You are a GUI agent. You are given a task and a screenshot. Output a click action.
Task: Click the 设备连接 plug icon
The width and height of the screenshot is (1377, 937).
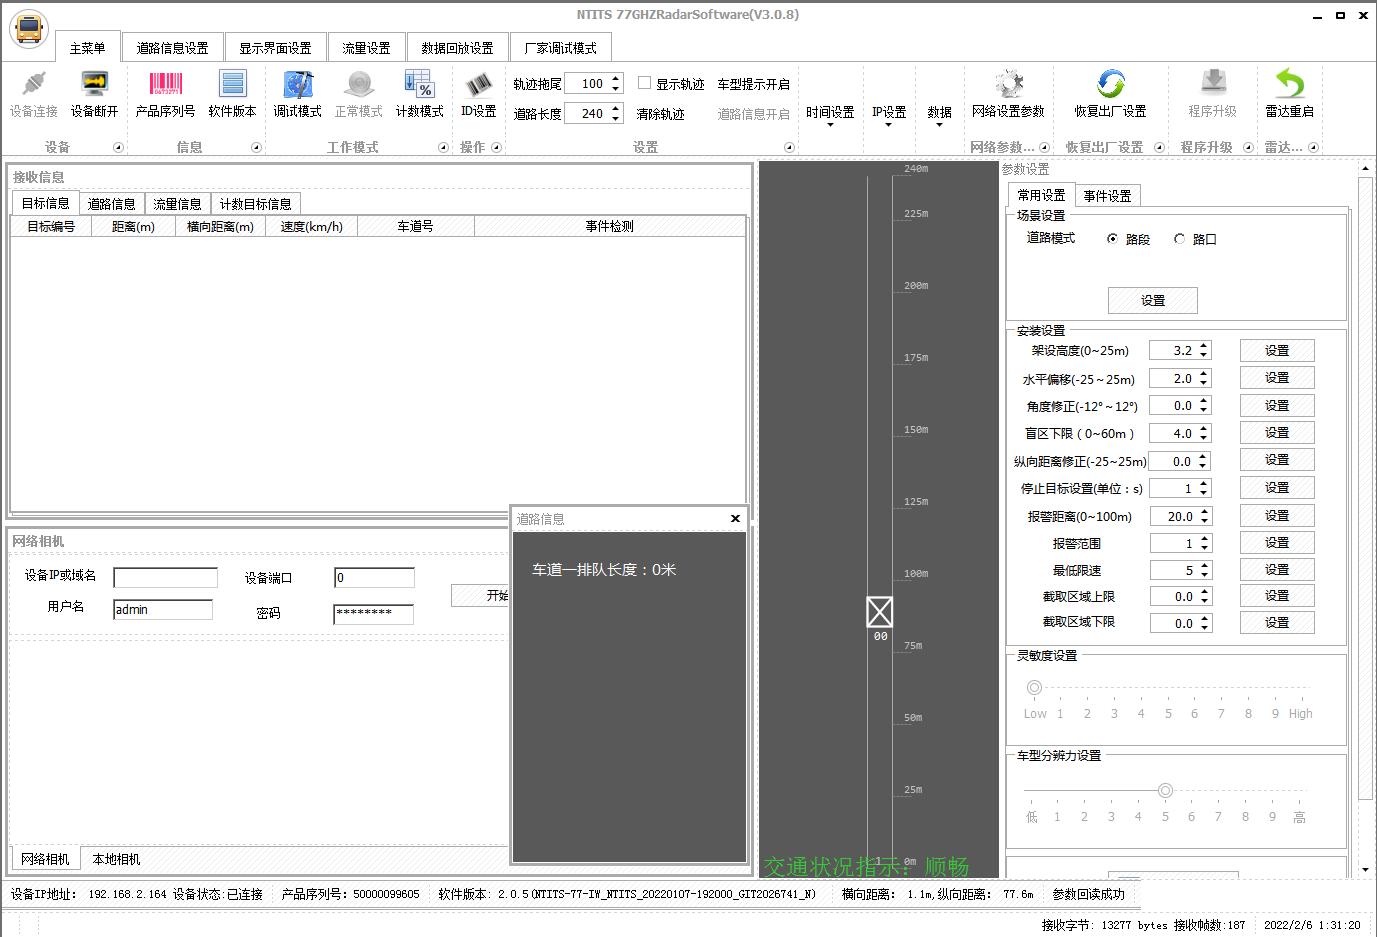(33, 84)
